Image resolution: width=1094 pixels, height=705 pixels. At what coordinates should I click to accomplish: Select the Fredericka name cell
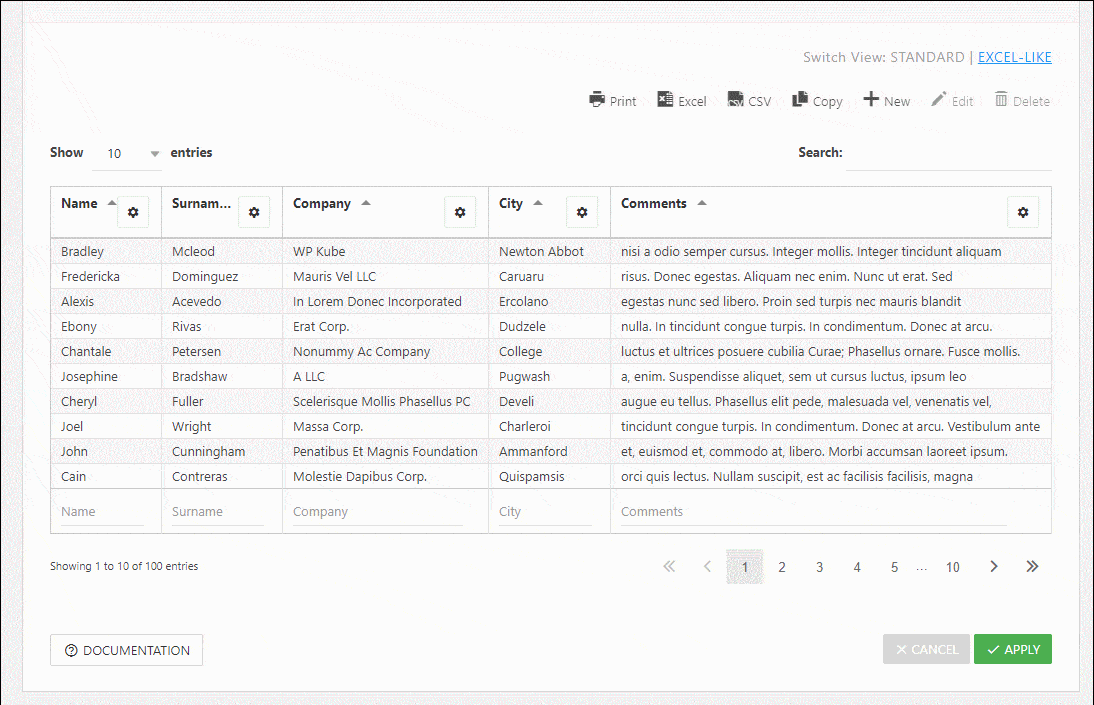pyautogui.click(x=106, y=276)
